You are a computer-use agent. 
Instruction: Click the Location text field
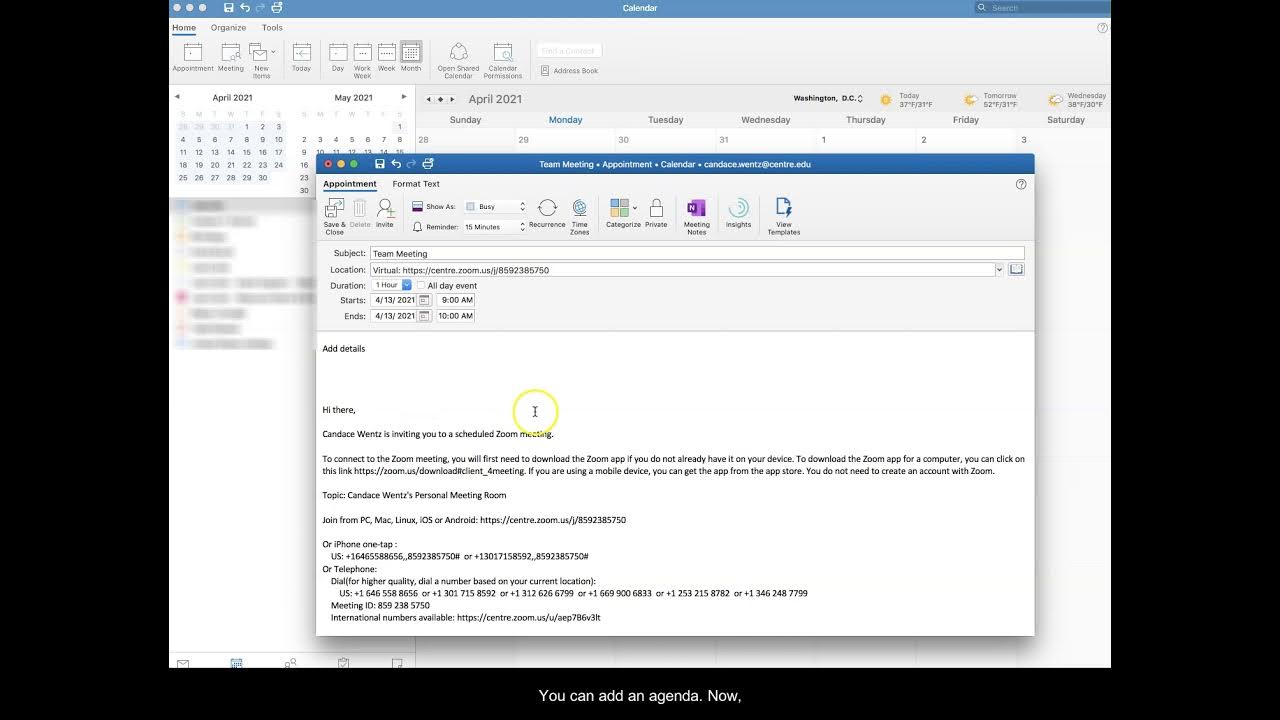[682, 270]
